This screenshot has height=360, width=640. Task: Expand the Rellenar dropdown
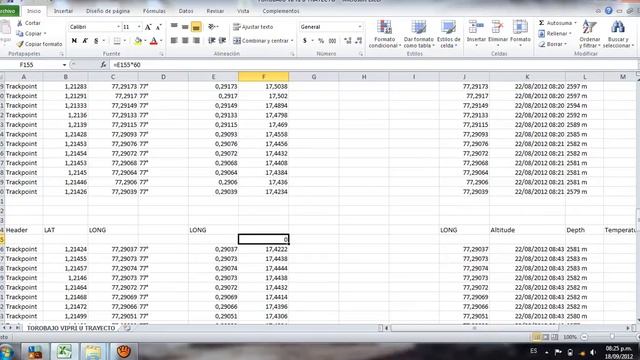570,33
